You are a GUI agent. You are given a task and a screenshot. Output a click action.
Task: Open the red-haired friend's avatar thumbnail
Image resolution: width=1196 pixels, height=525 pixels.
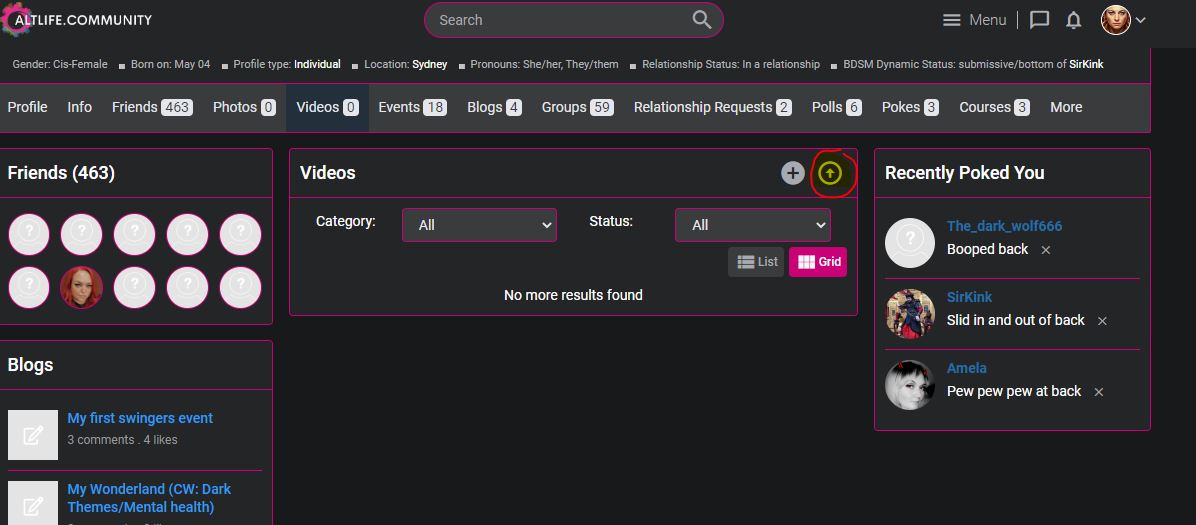point(82,288)
